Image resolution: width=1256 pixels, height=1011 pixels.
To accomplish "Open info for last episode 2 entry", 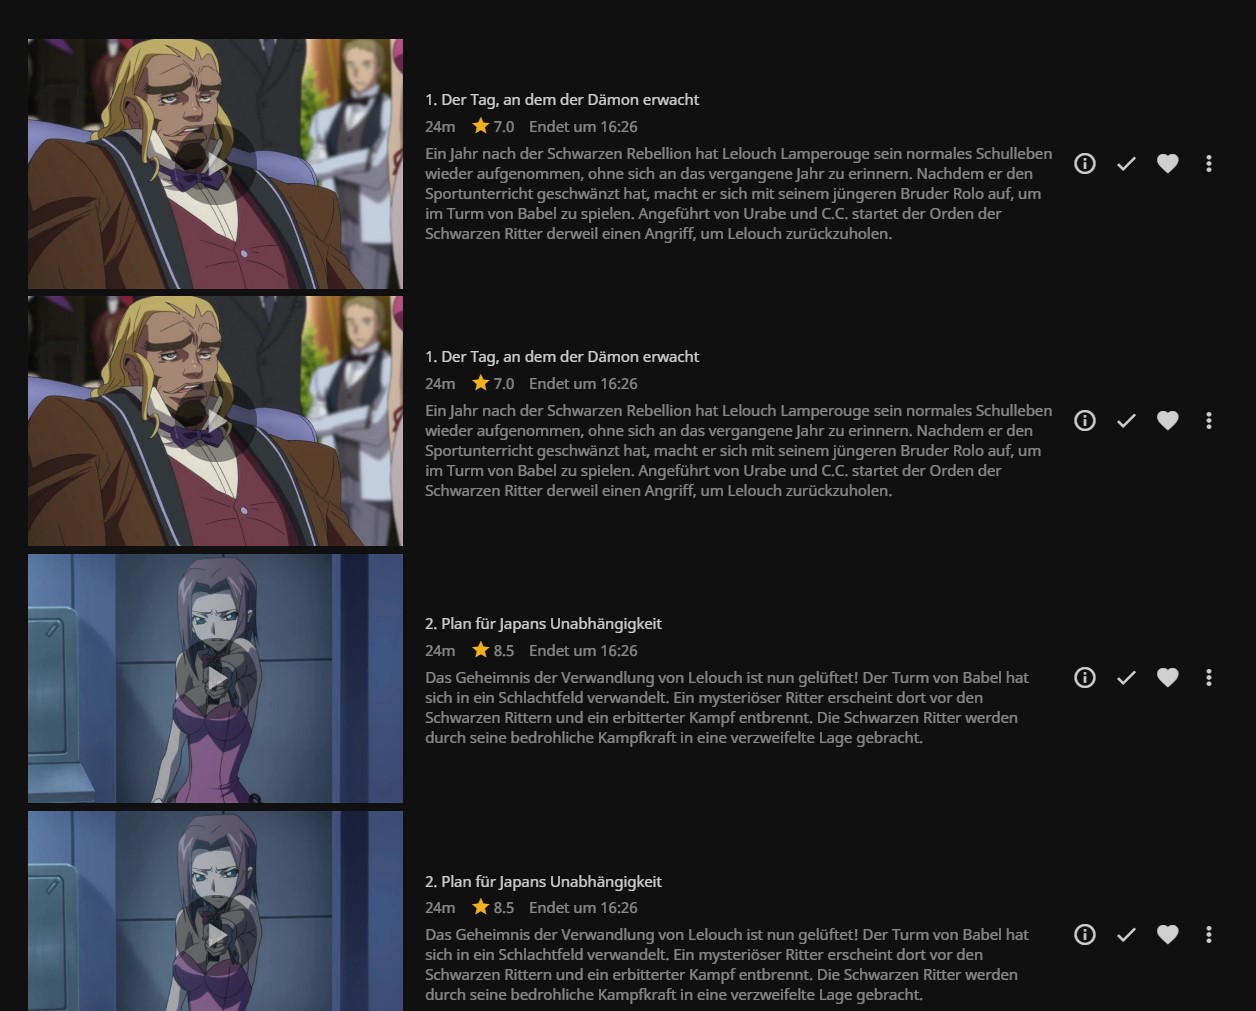I will 1085,934.
